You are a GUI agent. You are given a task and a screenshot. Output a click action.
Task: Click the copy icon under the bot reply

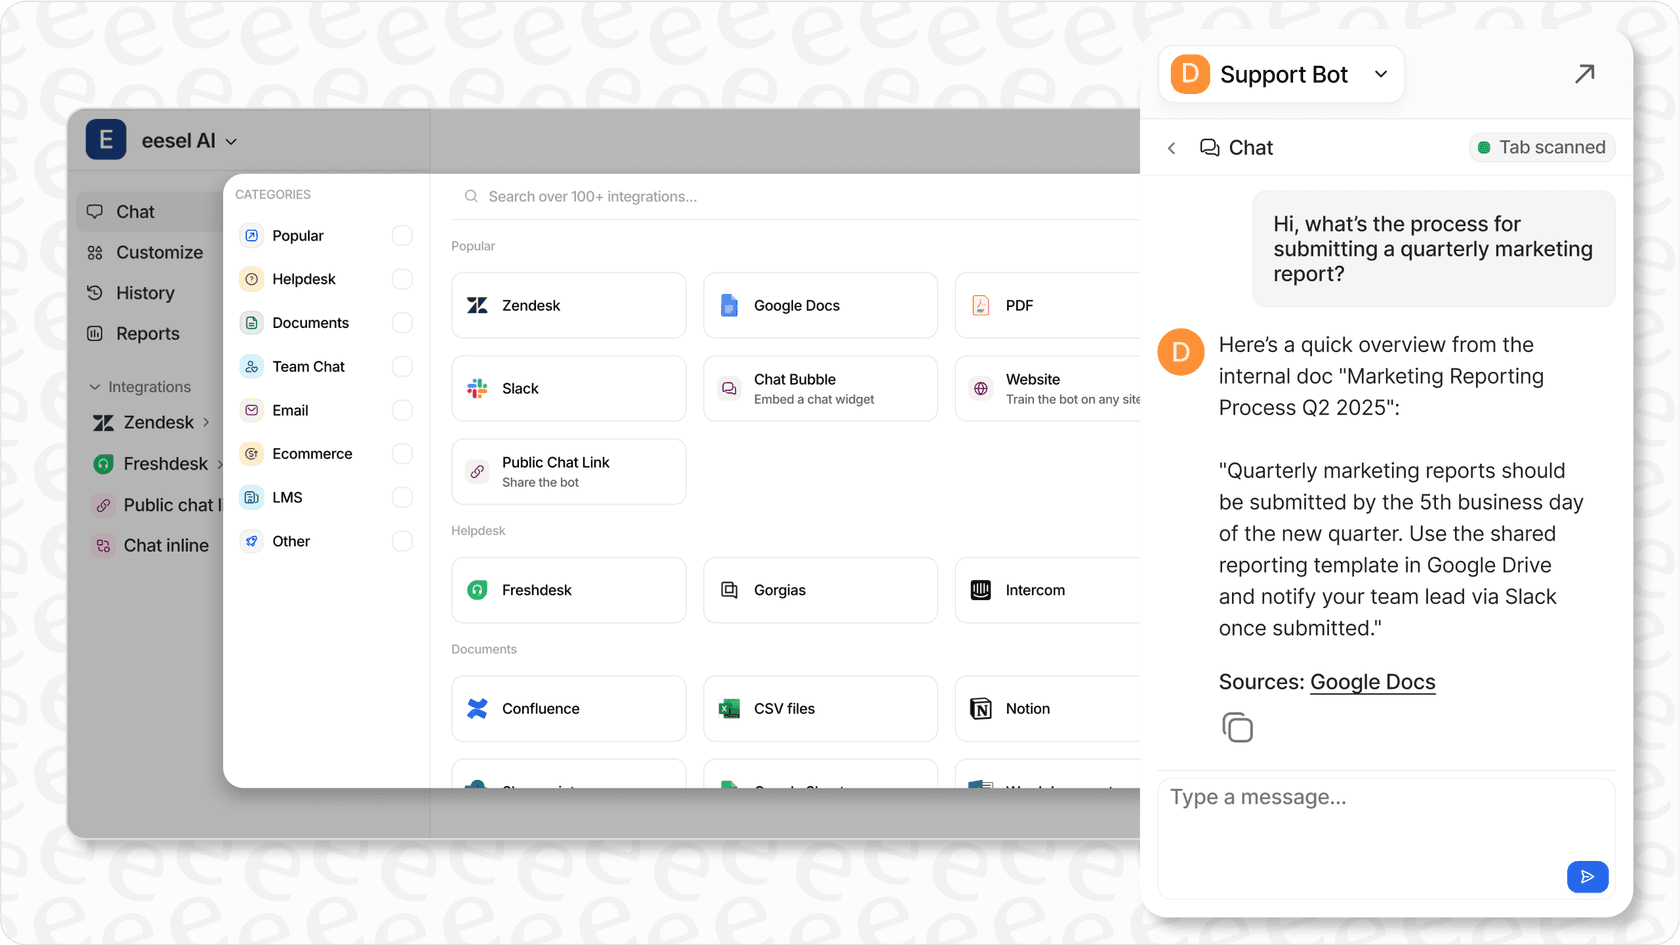[1238, 727]
